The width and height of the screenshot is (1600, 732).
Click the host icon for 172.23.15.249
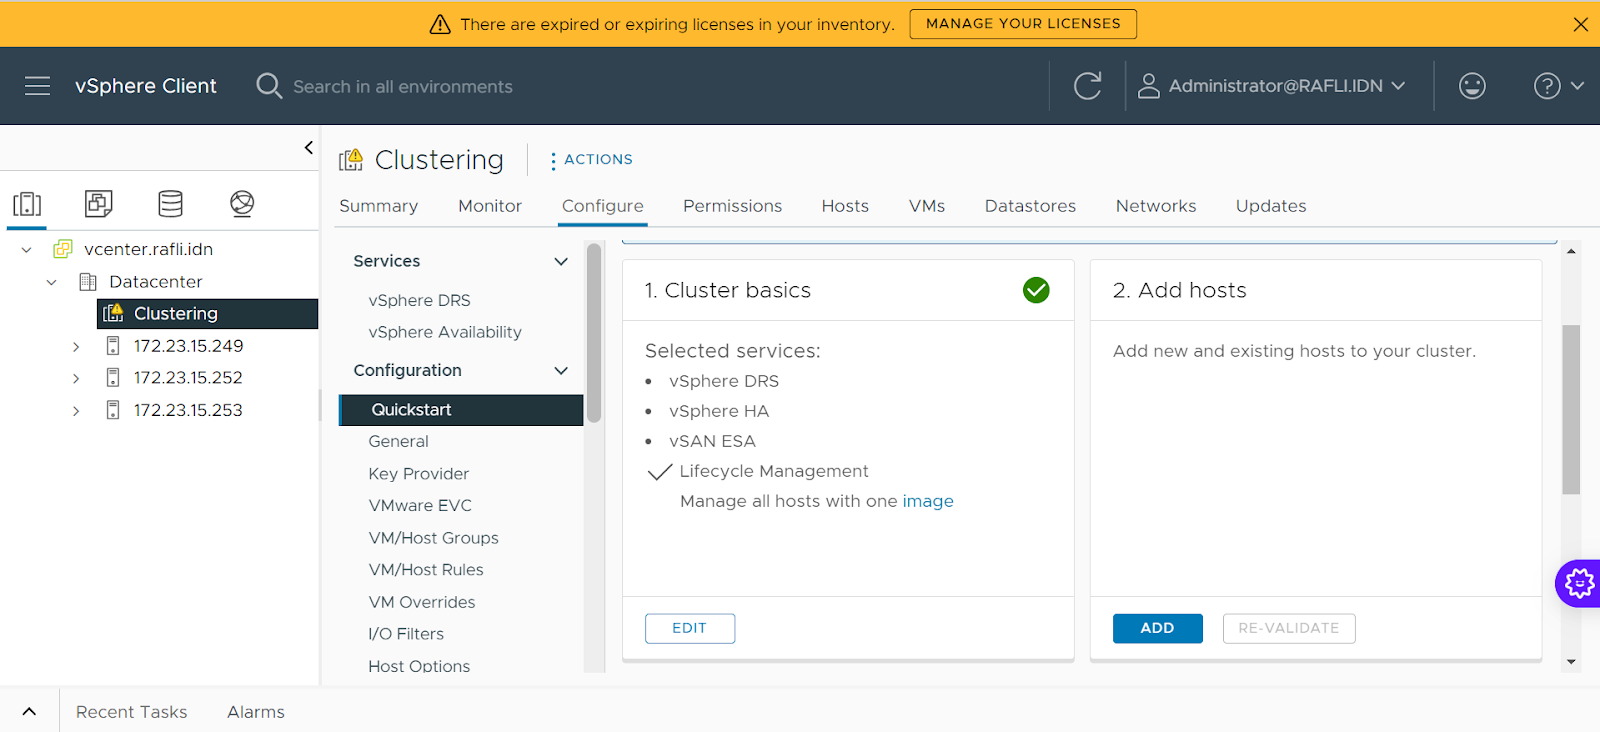click(x=113, y=346)
